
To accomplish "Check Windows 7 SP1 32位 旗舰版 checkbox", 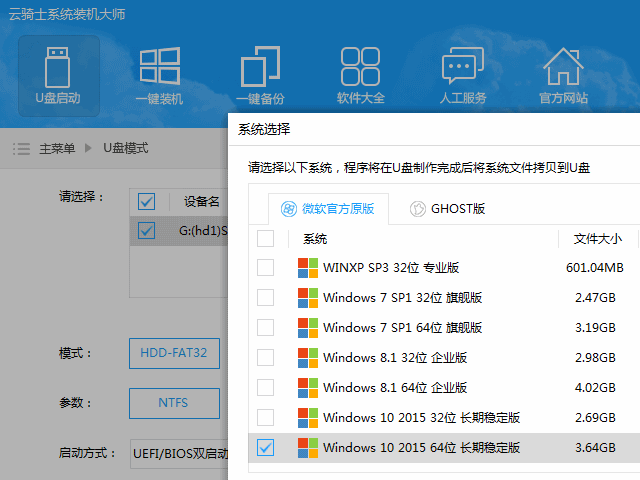I will (x=265, y=298).
